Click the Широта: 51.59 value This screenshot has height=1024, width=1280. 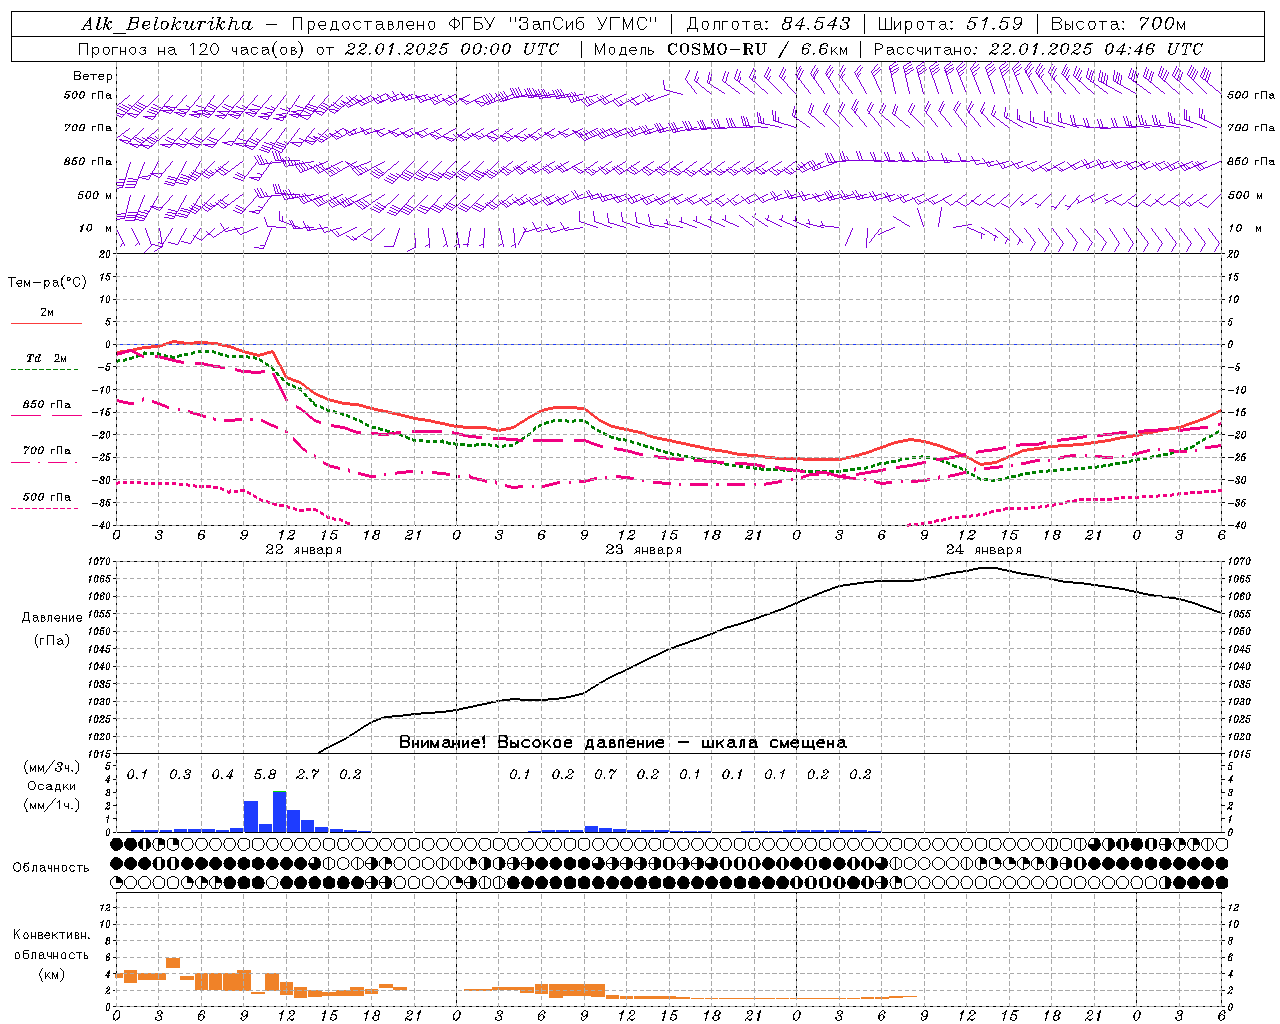(x=950, y=24)
